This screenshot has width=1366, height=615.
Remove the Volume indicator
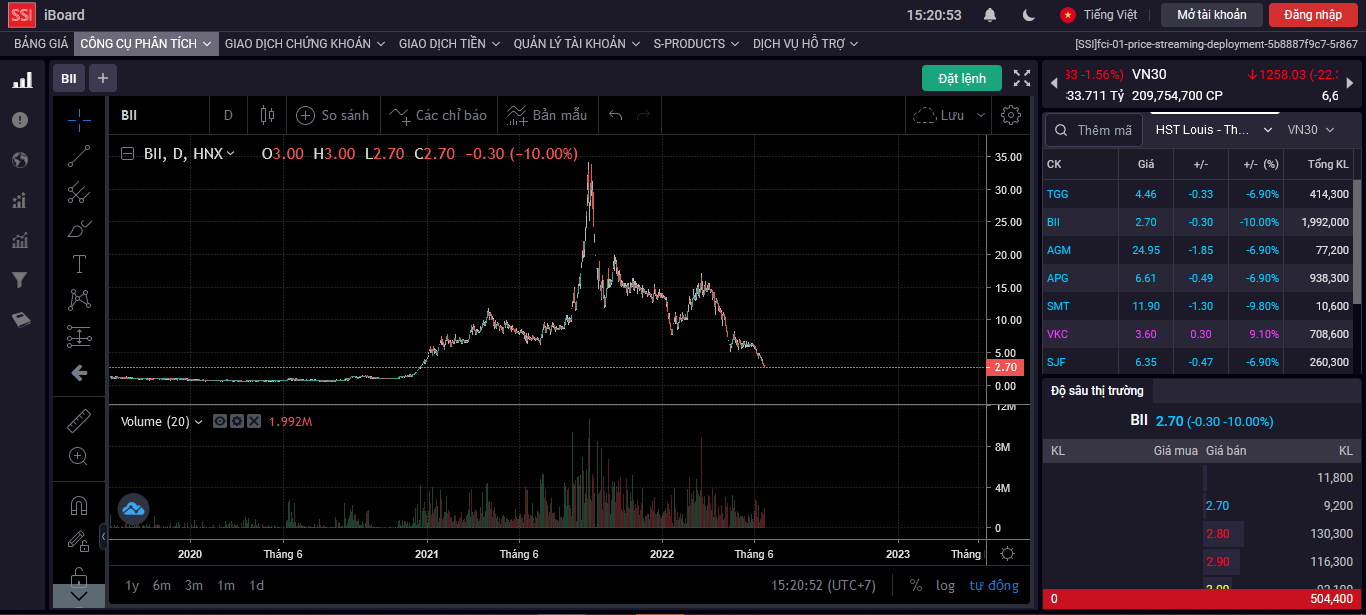(254, 422)
